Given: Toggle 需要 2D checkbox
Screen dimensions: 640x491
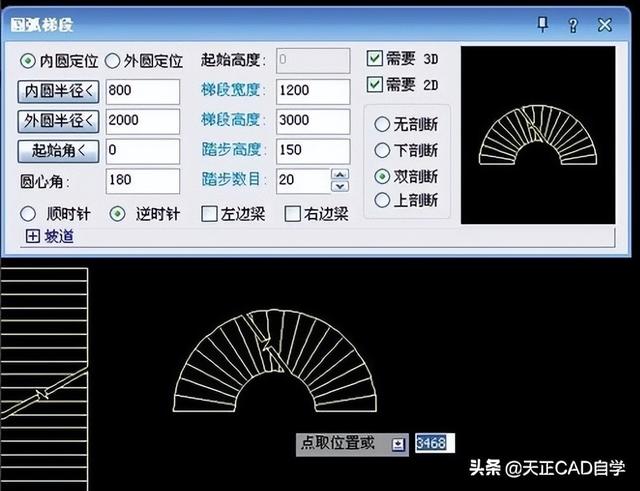Looking at the screenshot, I should click(375, 84).
